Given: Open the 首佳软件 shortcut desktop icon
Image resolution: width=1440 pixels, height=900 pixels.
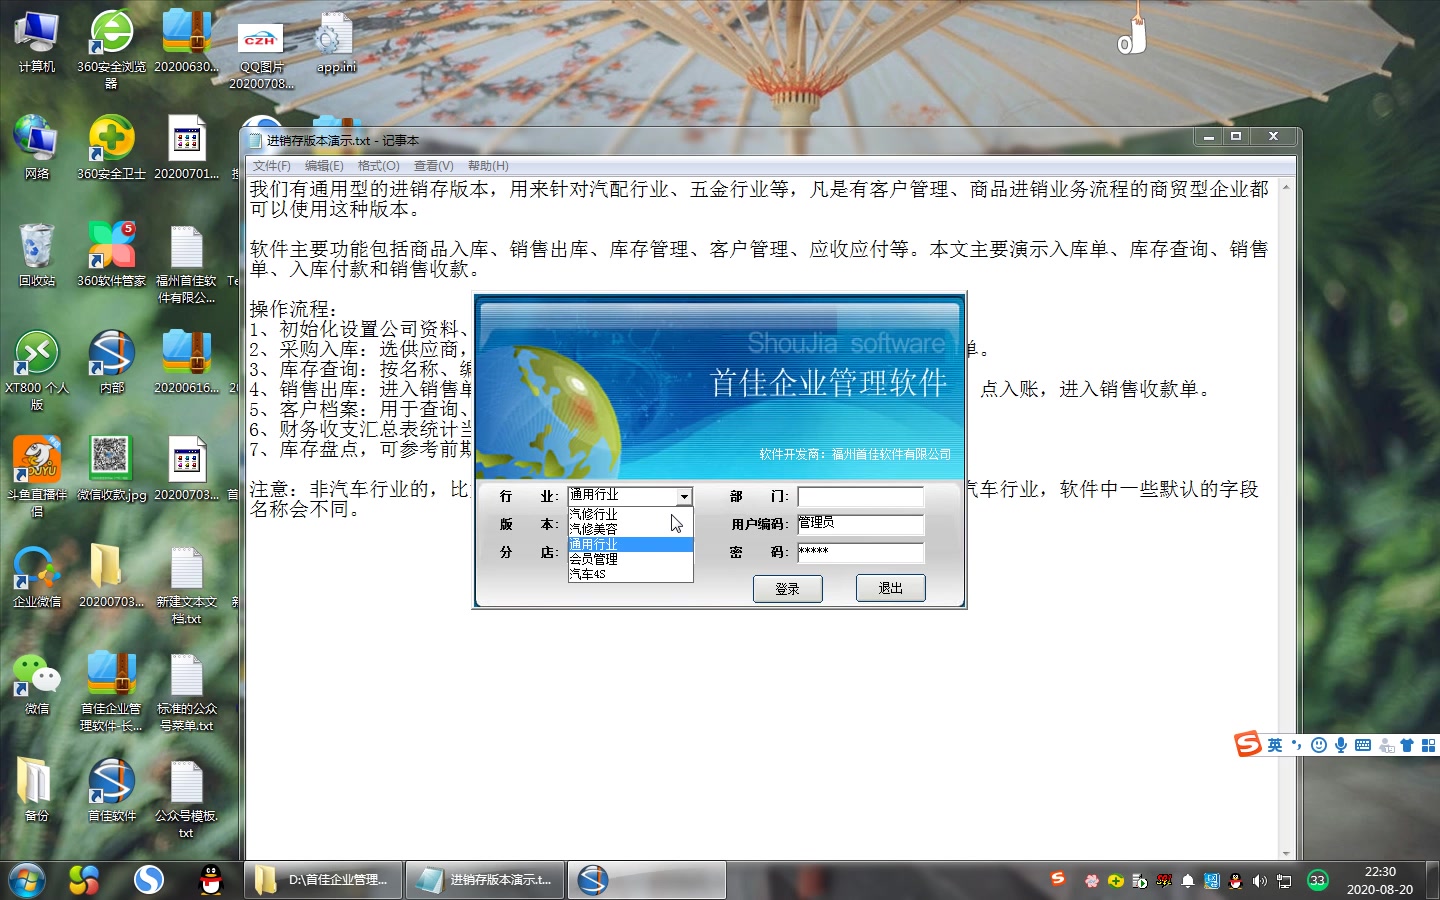Looking at the screenshot, I should point(111,790).
